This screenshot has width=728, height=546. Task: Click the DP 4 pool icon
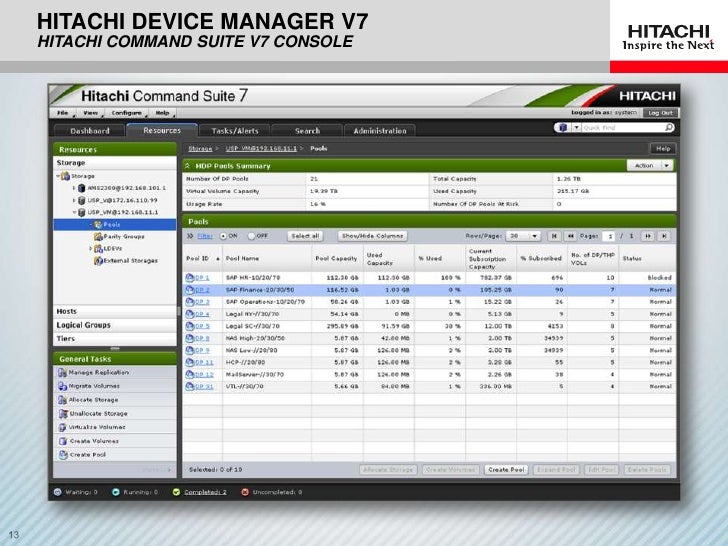tap(189, 314)
